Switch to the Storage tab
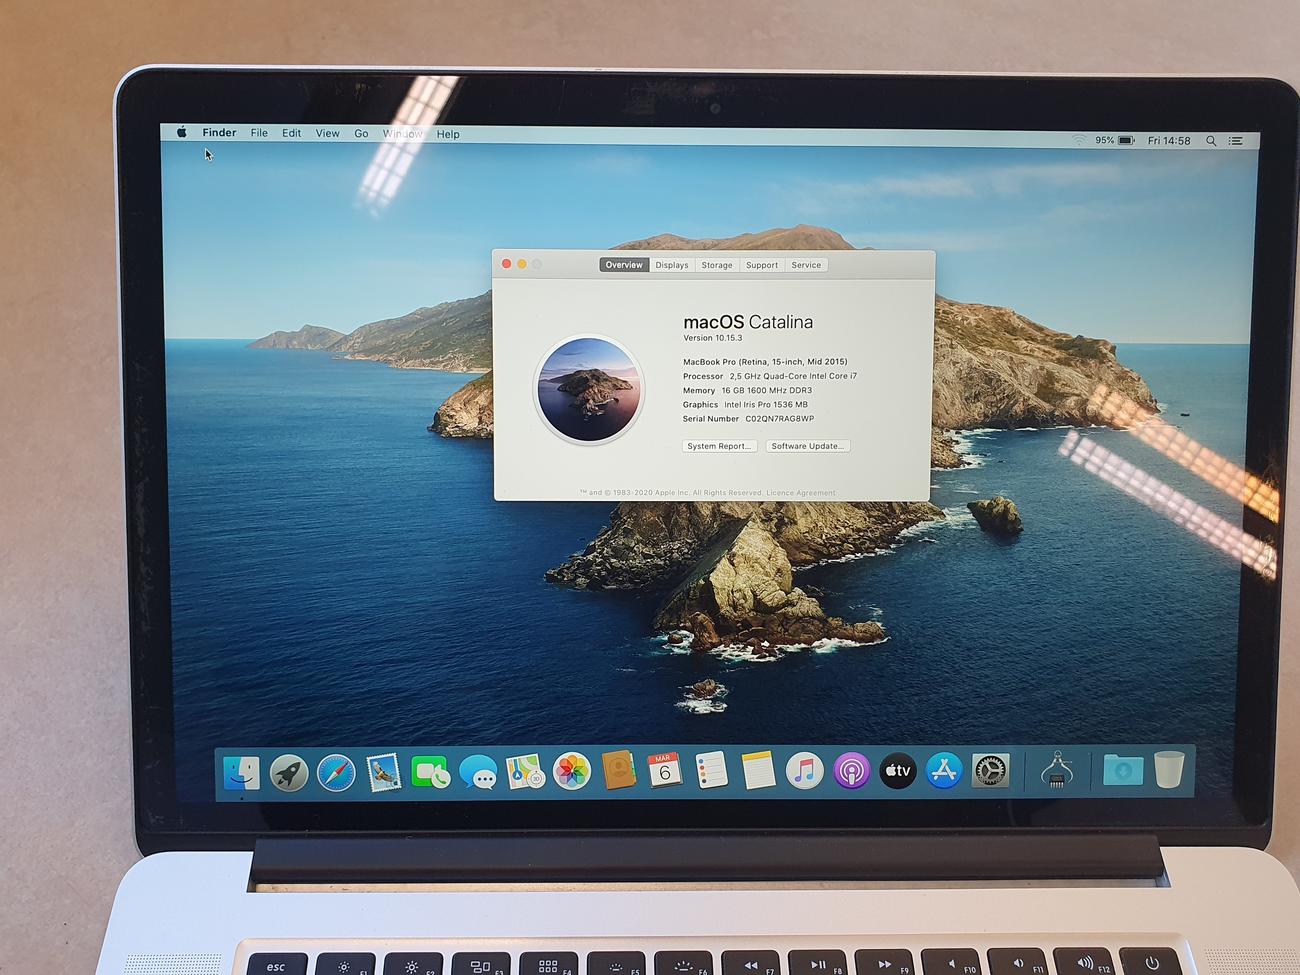This screenshot has width=1300, height=975. [x=717, y=265]
